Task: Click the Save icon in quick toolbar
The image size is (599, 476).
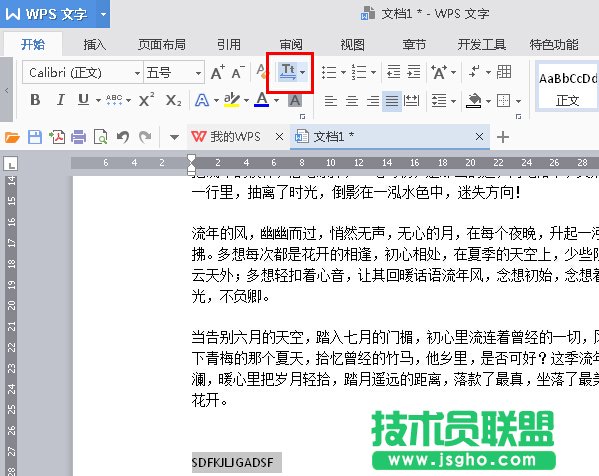Action: click(x=35, y=137)
